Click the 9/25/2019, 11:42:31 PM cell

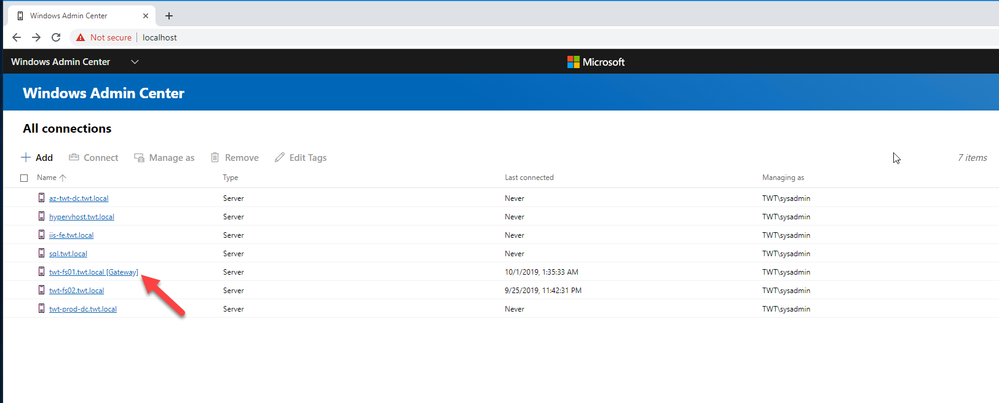click(543, 291)
